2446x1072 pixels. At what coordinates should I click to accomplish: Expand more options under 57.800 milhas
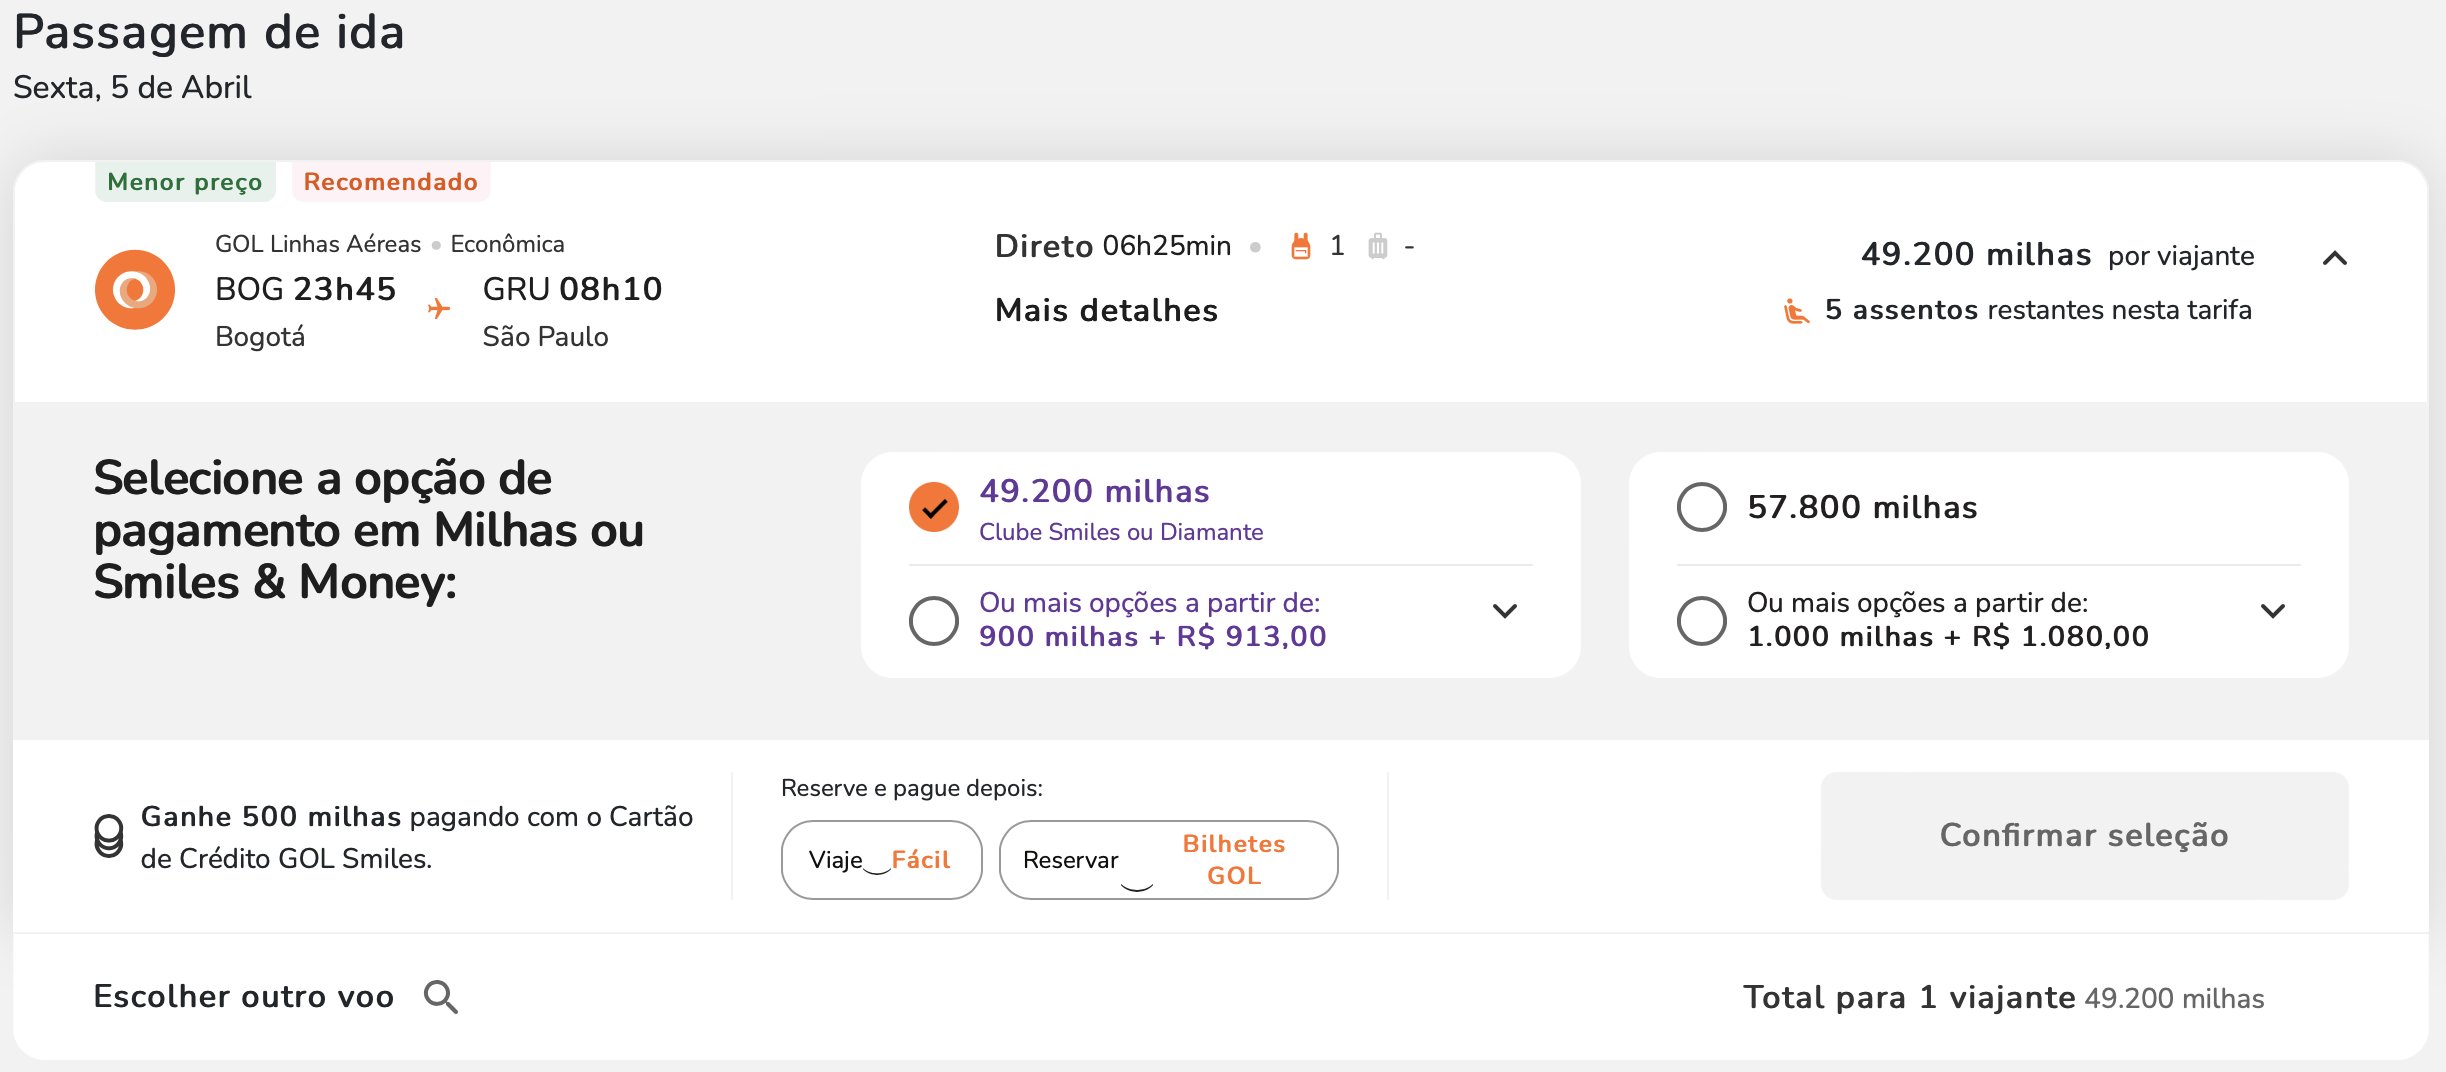click(2273, 611)
